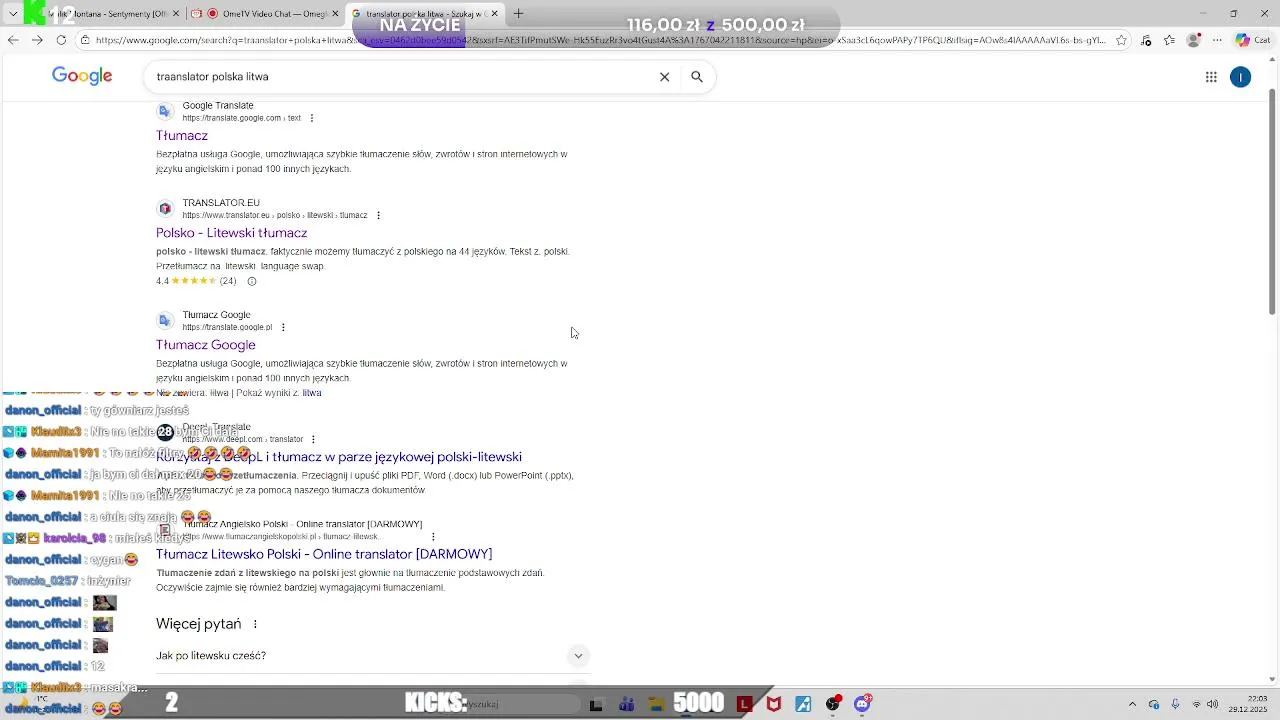
Task: Open McAfee from the taskbar
Action: (773, 704)
